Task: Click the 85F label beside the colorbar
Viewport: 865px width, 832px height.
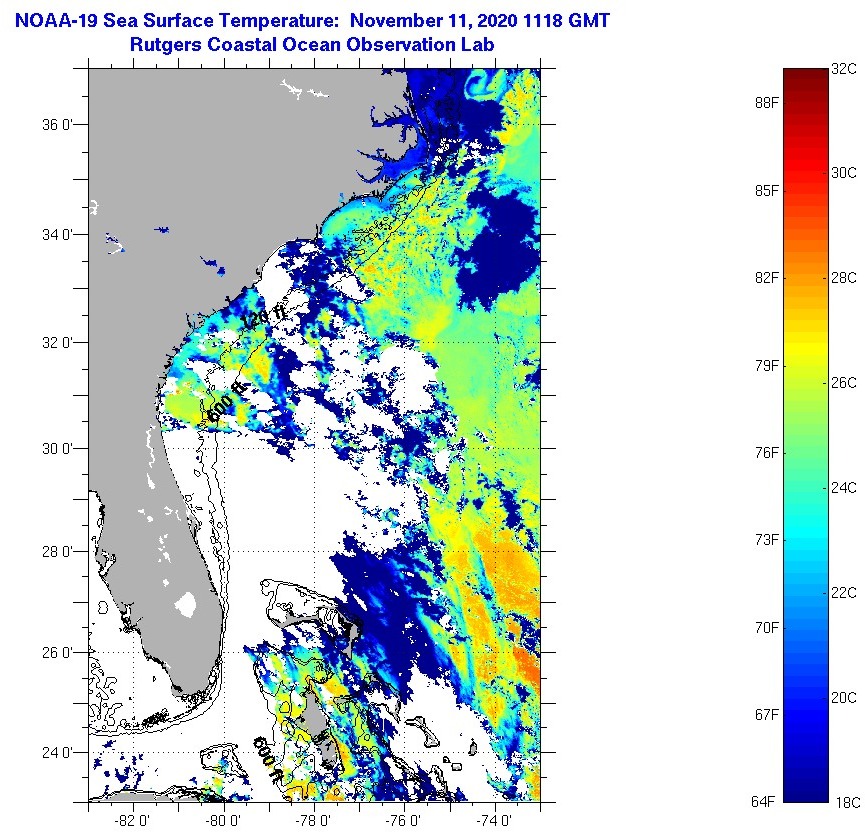Action: click(x=767, y=191)
